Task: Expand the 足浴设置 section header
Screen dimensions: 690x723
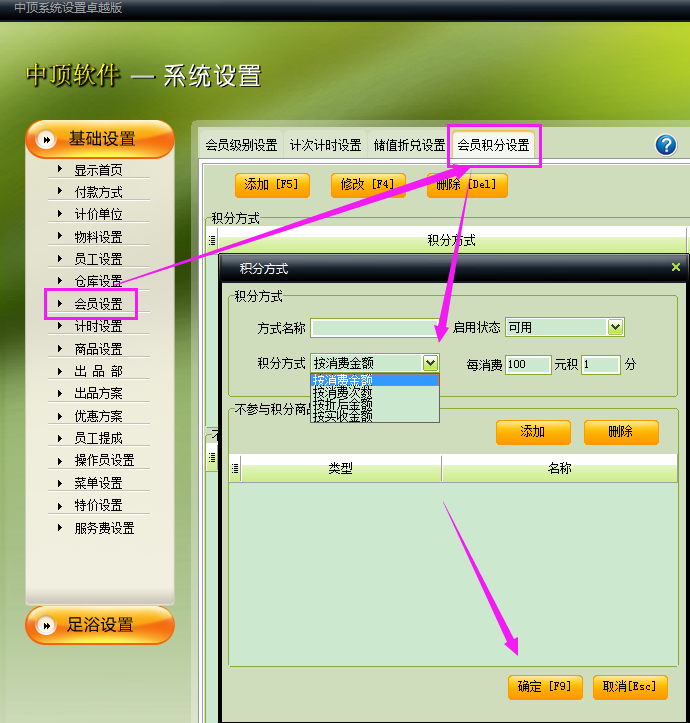Action: tap(100, 625)
